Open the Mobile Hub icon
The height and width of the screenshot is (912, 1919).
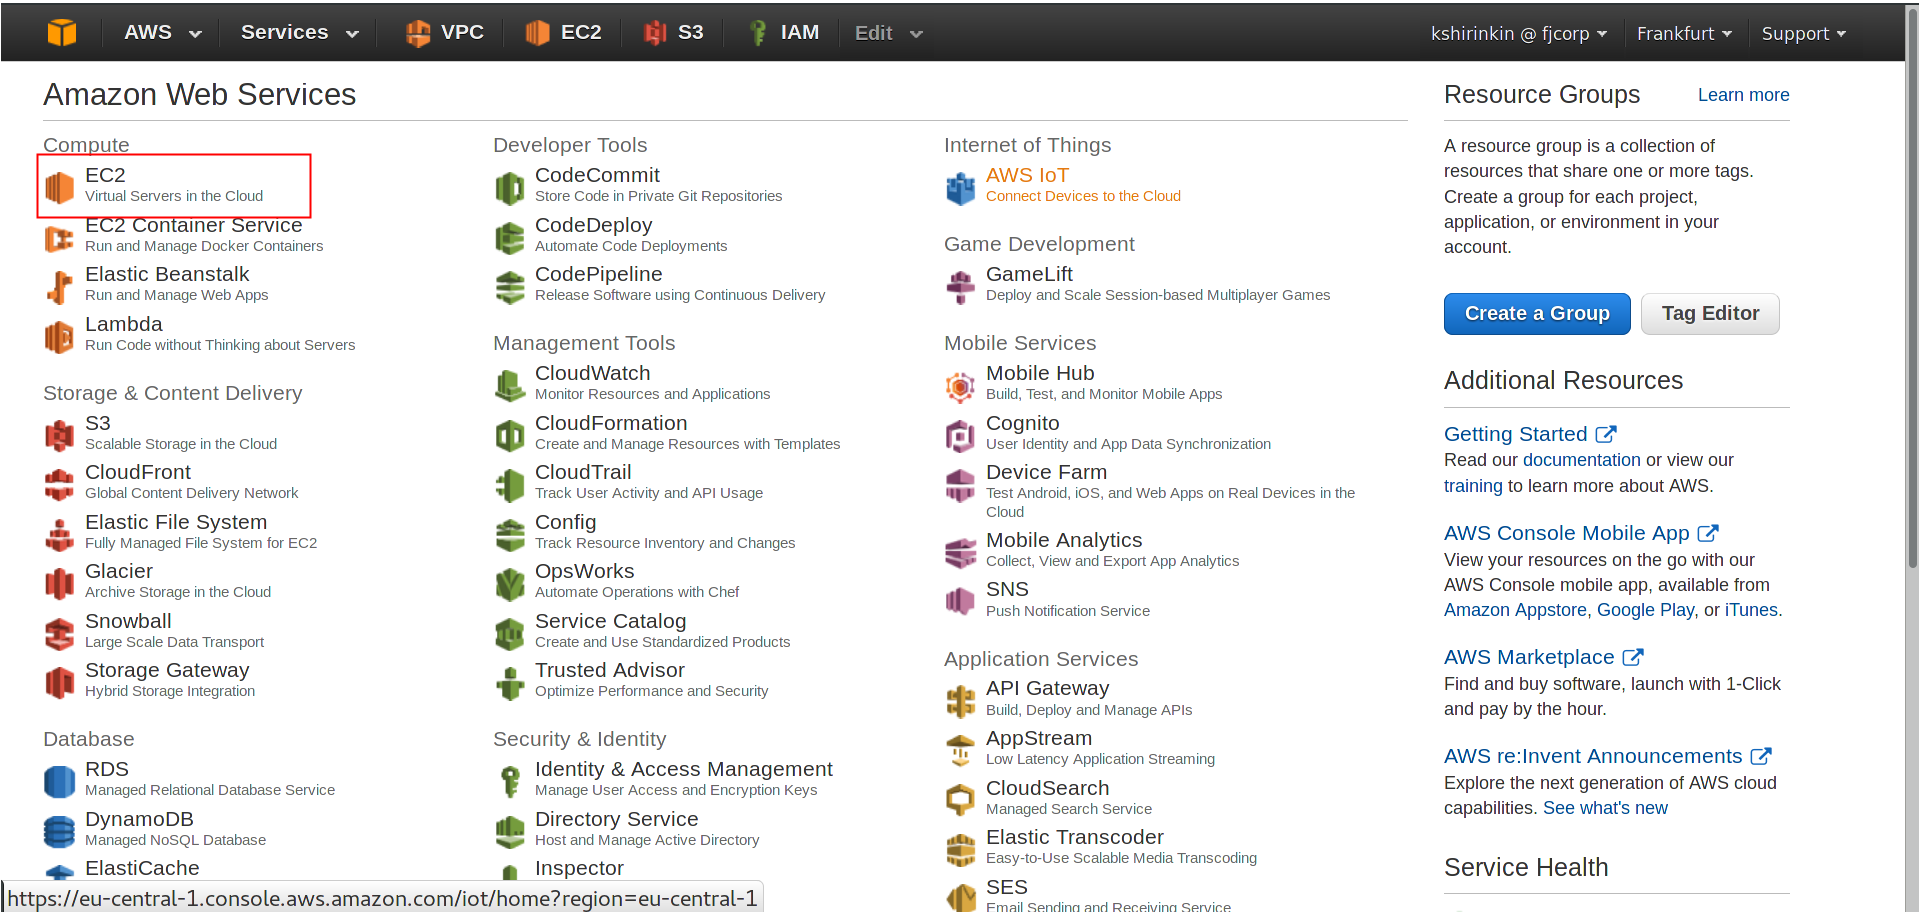961,386
